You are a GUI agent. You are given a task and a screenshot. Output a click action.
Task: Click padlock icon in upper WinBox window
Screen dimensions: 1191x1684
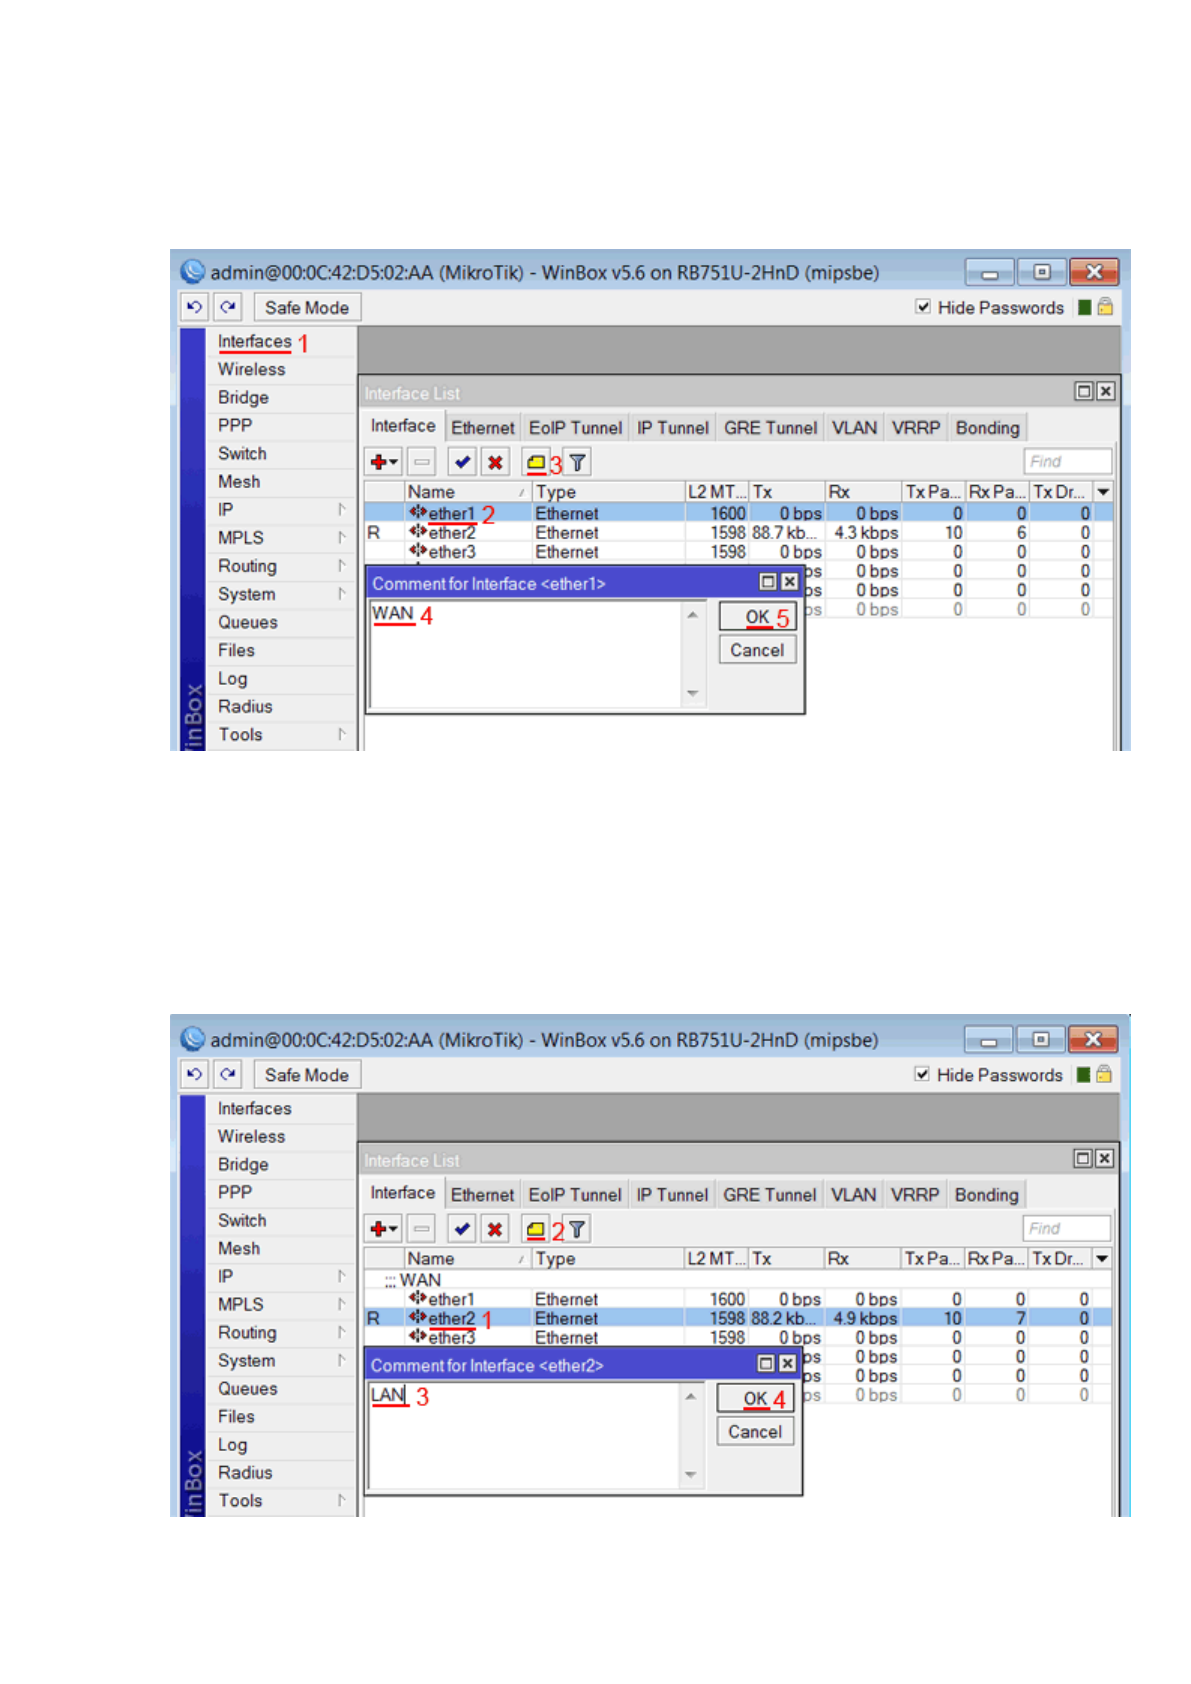coord(1105,307)
